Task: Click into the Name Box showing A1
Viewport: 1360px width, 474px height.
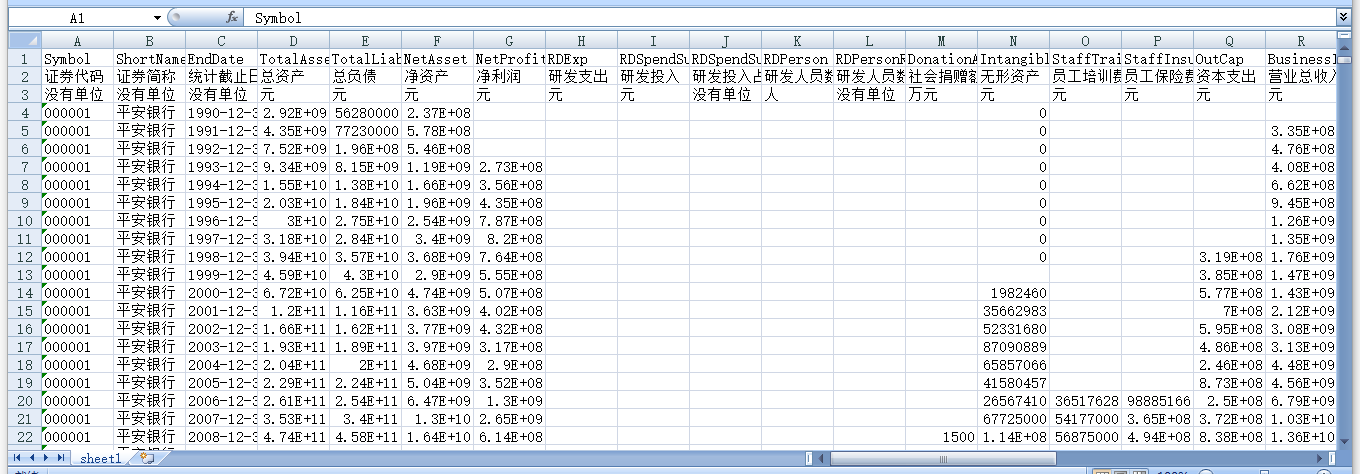Action: 78,18
